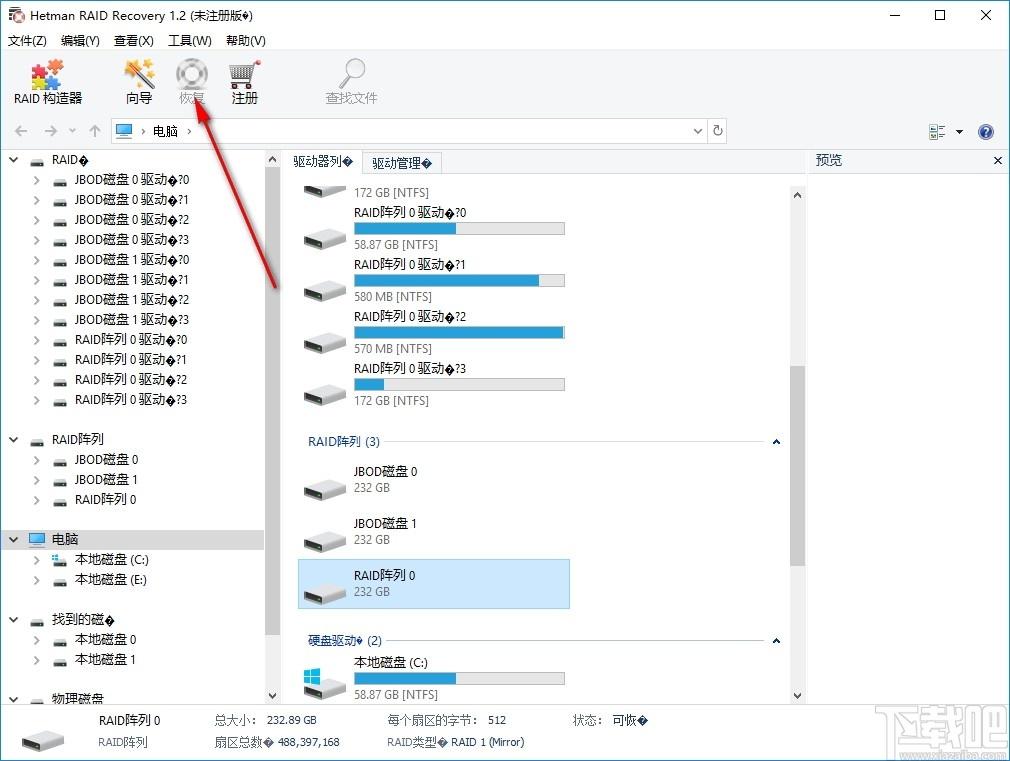Image resolution: width=1010 pixels, height=761 pixels.
Task: Collapse the RAID阵列 tree group
Action: coord(14,439)
